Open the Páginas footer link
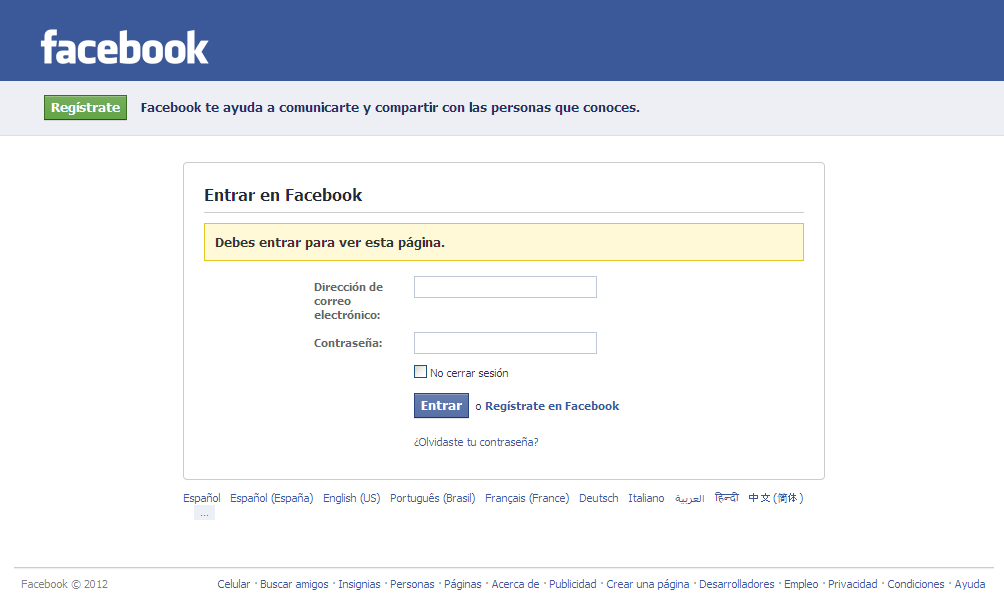This screenshot has height=598, width=1004. pos(463,584)
